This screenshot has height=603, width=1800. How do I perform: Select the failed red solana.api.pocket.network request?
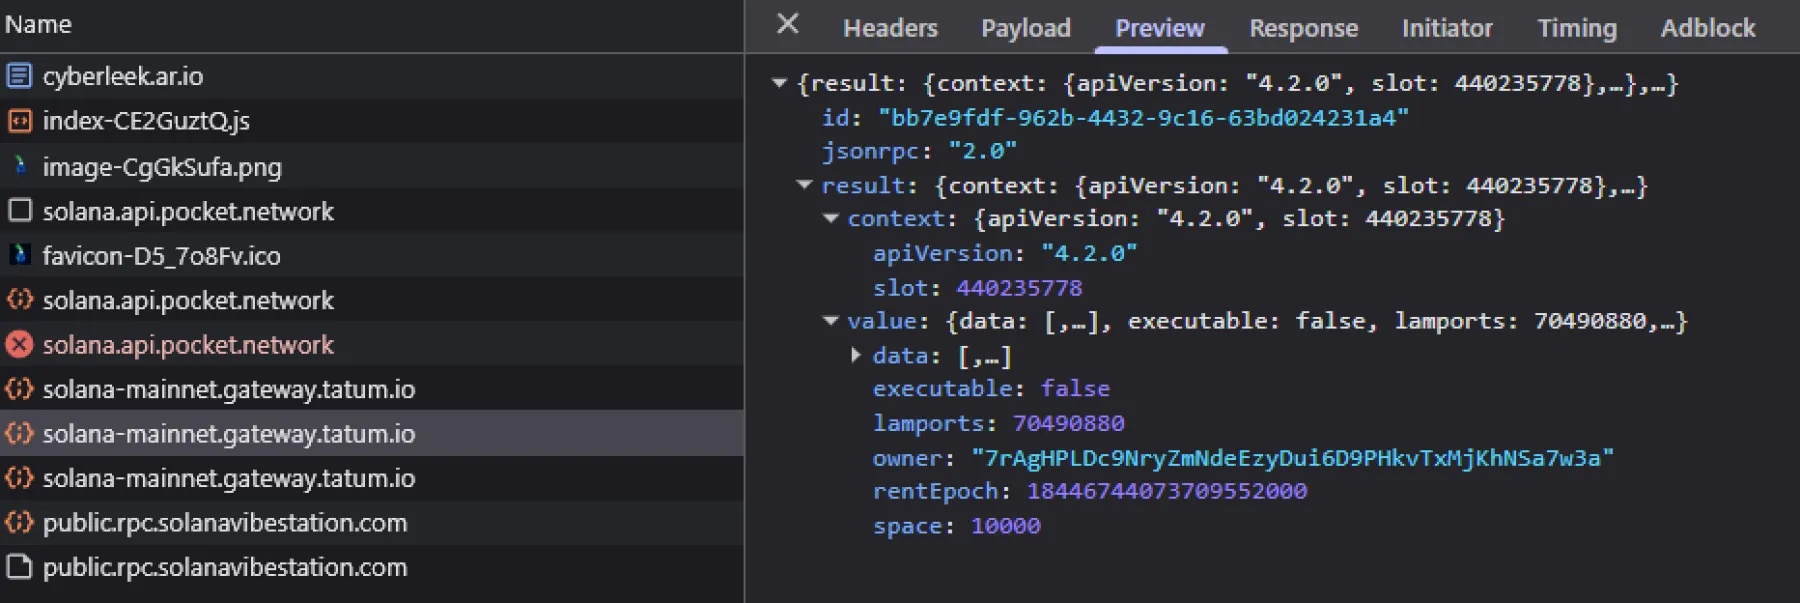[x=372, y=345]
